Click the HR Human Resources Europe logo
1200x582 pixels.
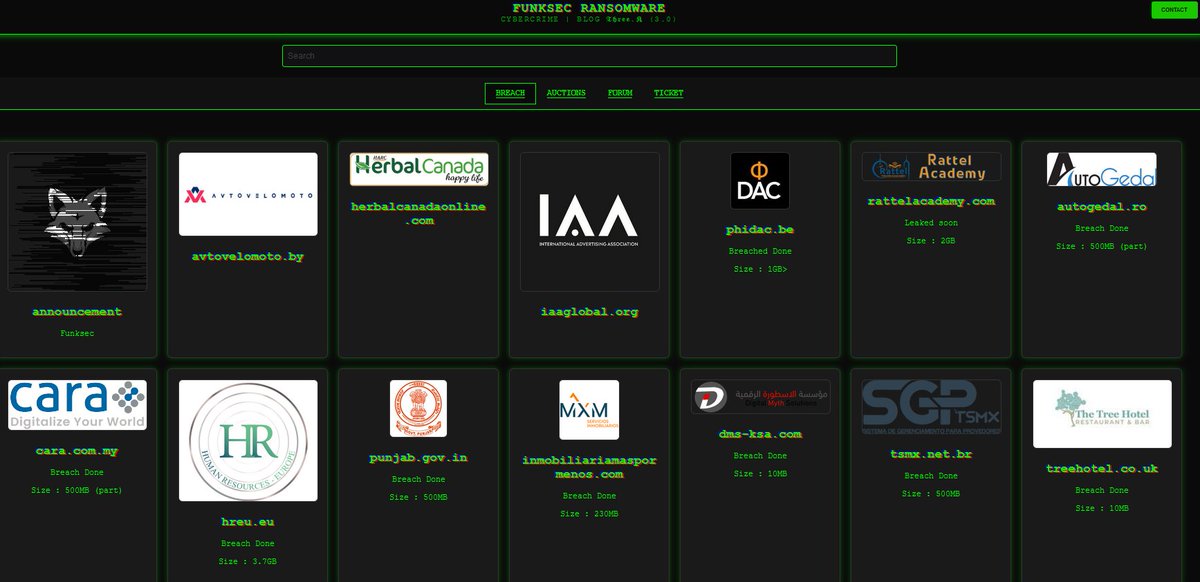tap(248, 440)
